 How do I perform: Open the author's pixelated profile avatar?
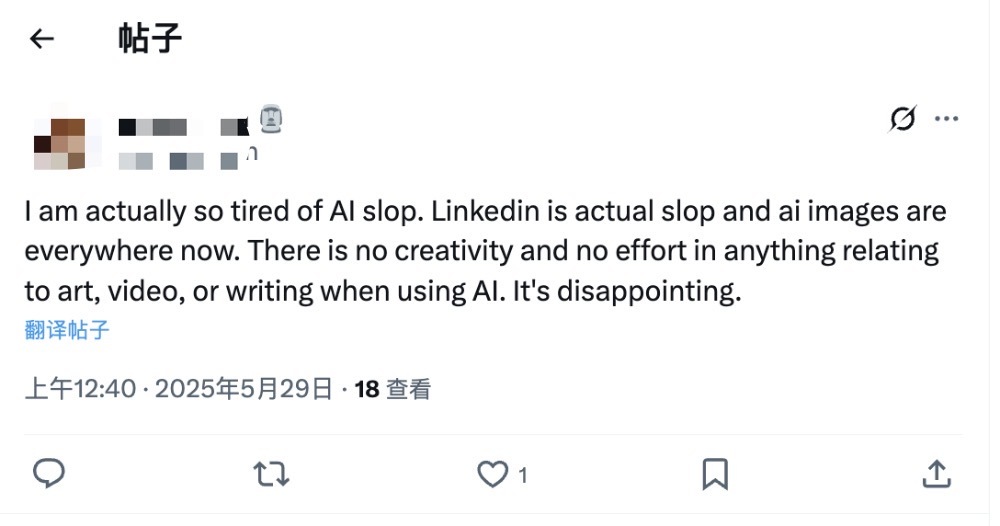(x=60, y=143)
